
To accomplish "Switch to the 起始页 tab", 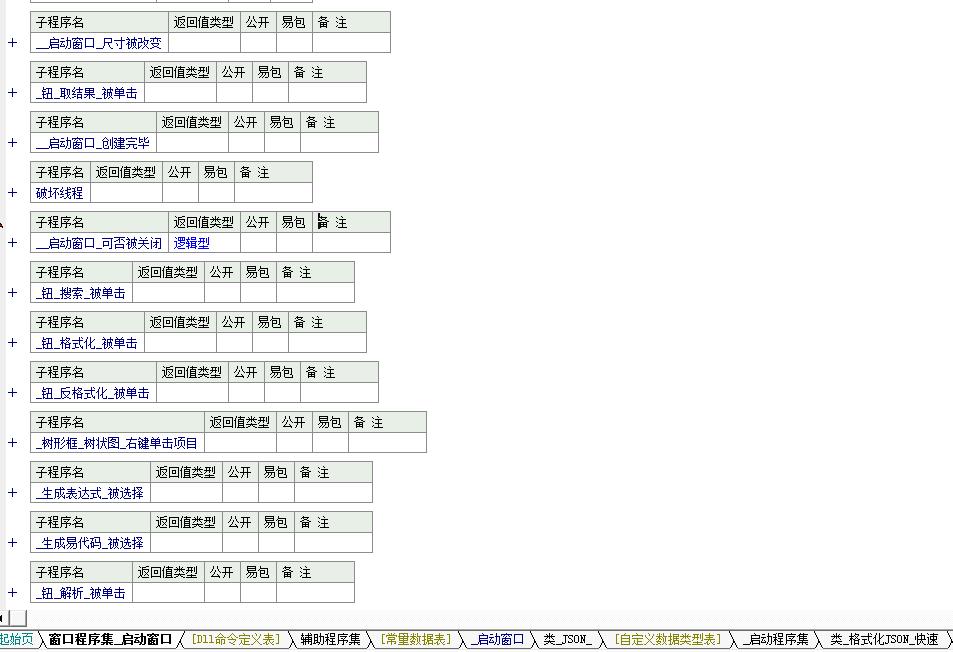I will pyautogui.click(x=17, y=639).
